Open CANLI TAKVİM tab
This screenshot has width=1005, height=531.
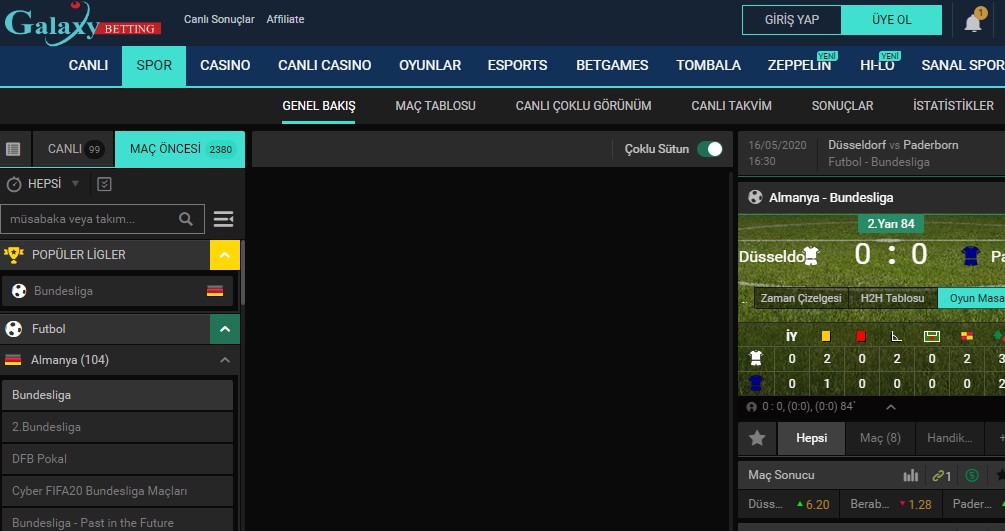click(731, 106)
